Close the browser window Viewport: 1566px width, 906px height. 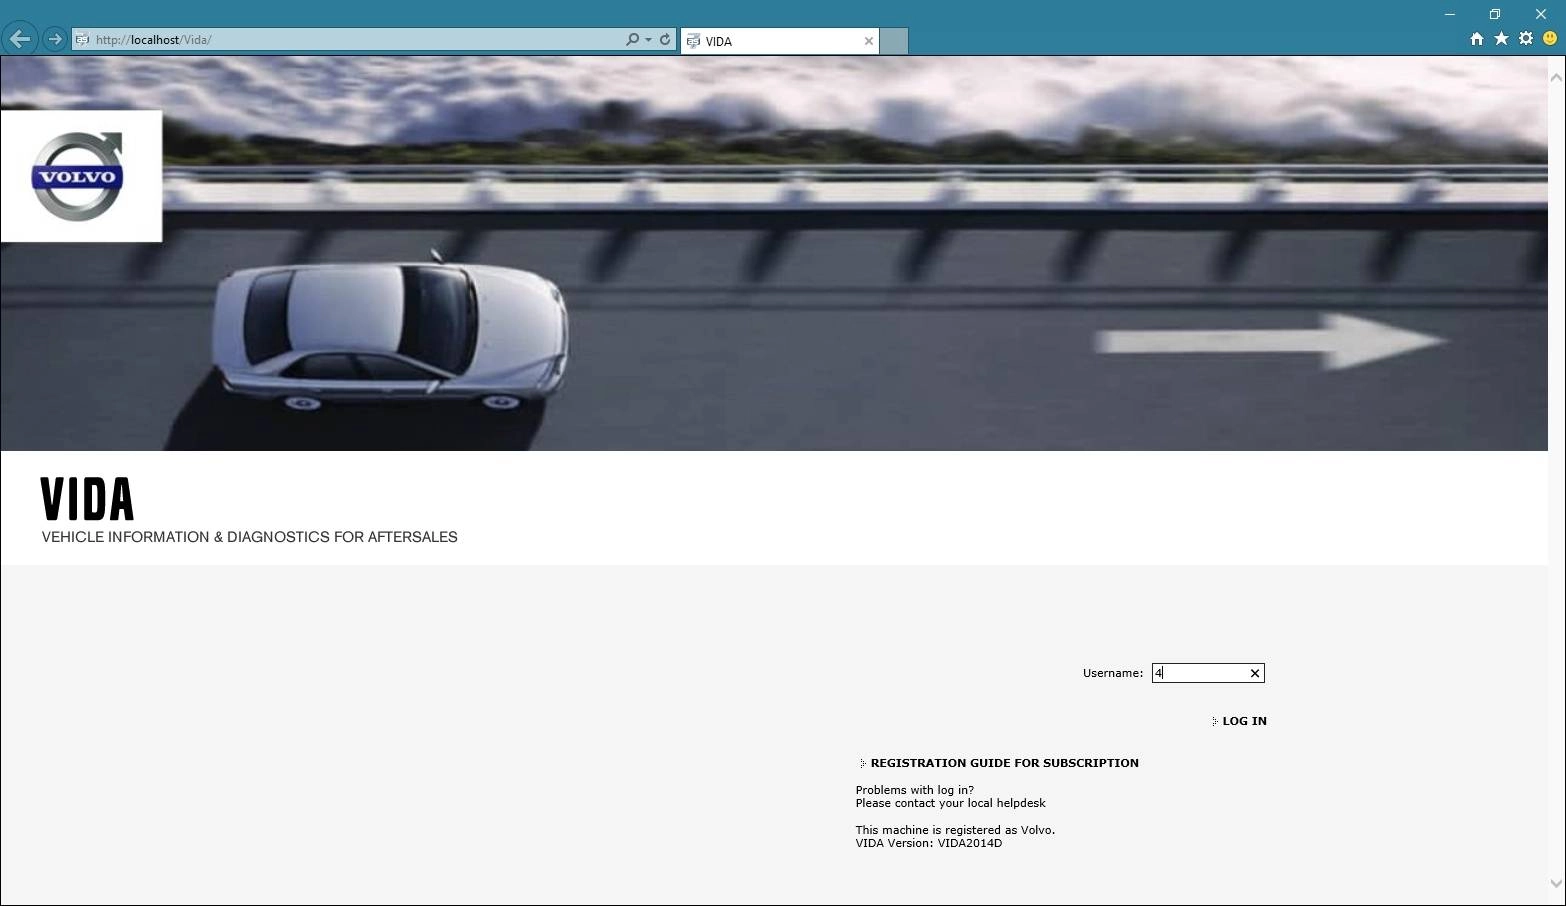click(x=1541, y=14)
